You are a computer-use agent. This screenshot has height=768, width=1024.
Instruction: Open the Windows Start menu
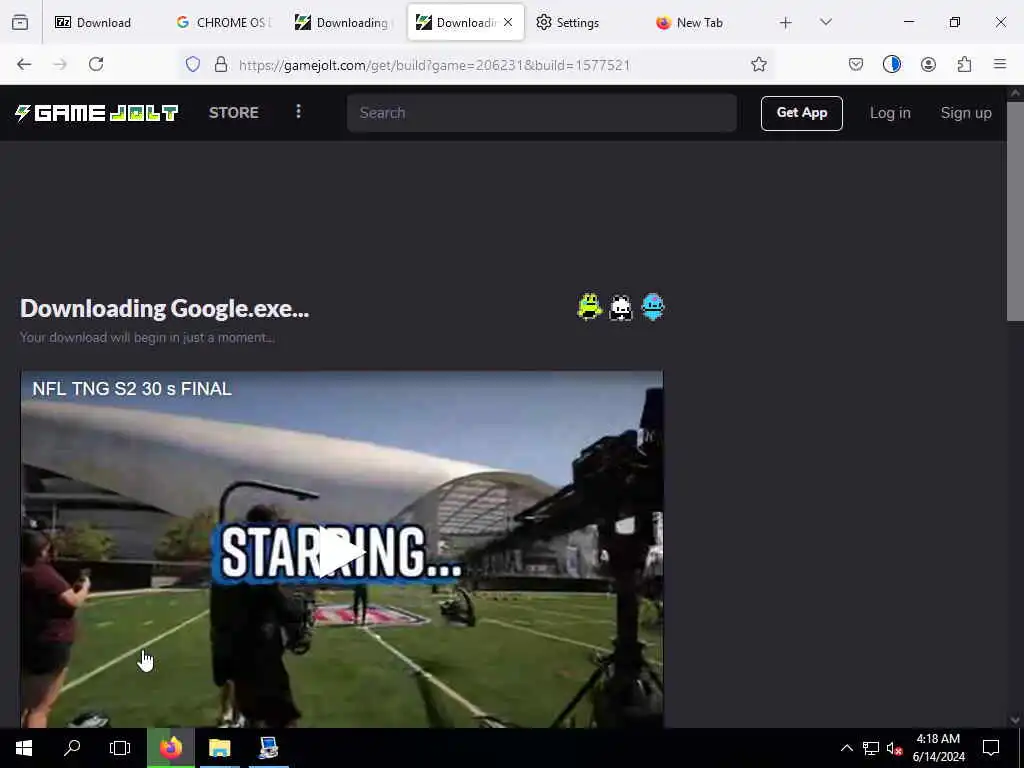tap(24, 748)
